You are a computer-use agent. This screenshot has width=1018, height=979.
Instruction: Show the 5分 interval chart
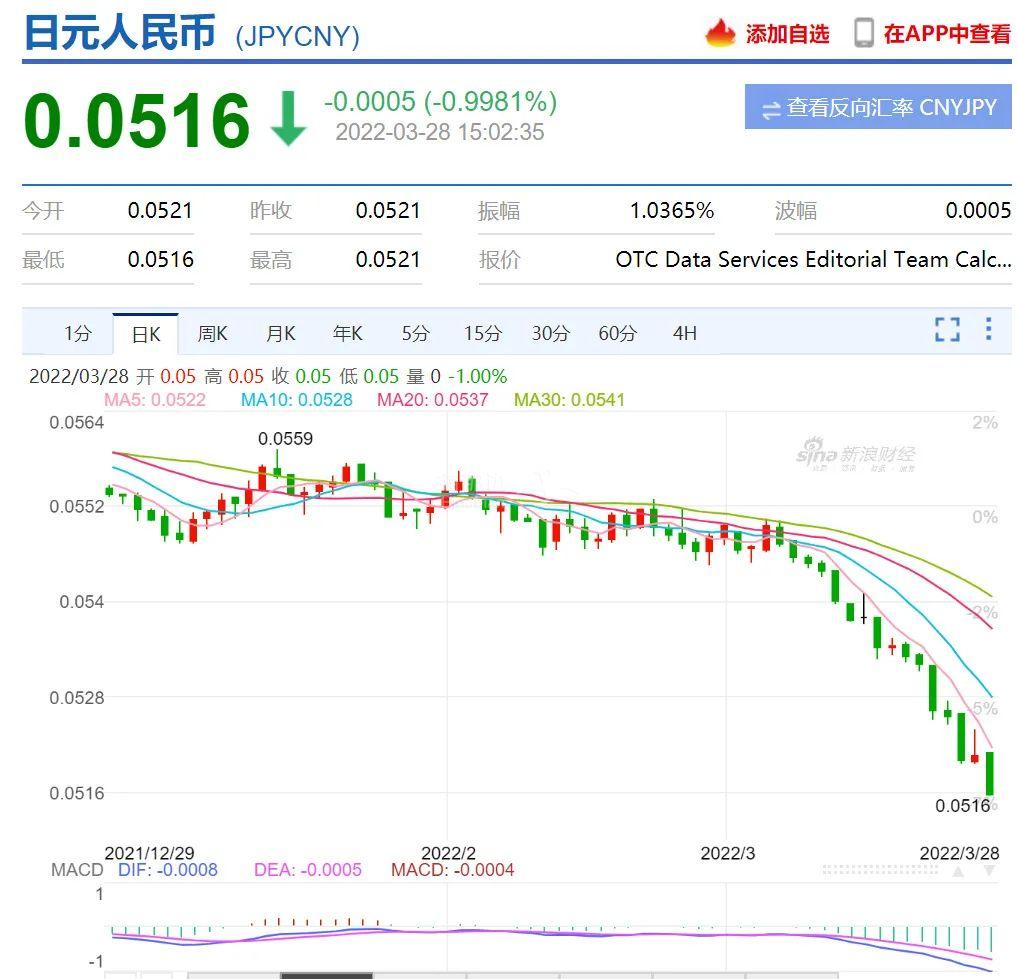point(415,334)
